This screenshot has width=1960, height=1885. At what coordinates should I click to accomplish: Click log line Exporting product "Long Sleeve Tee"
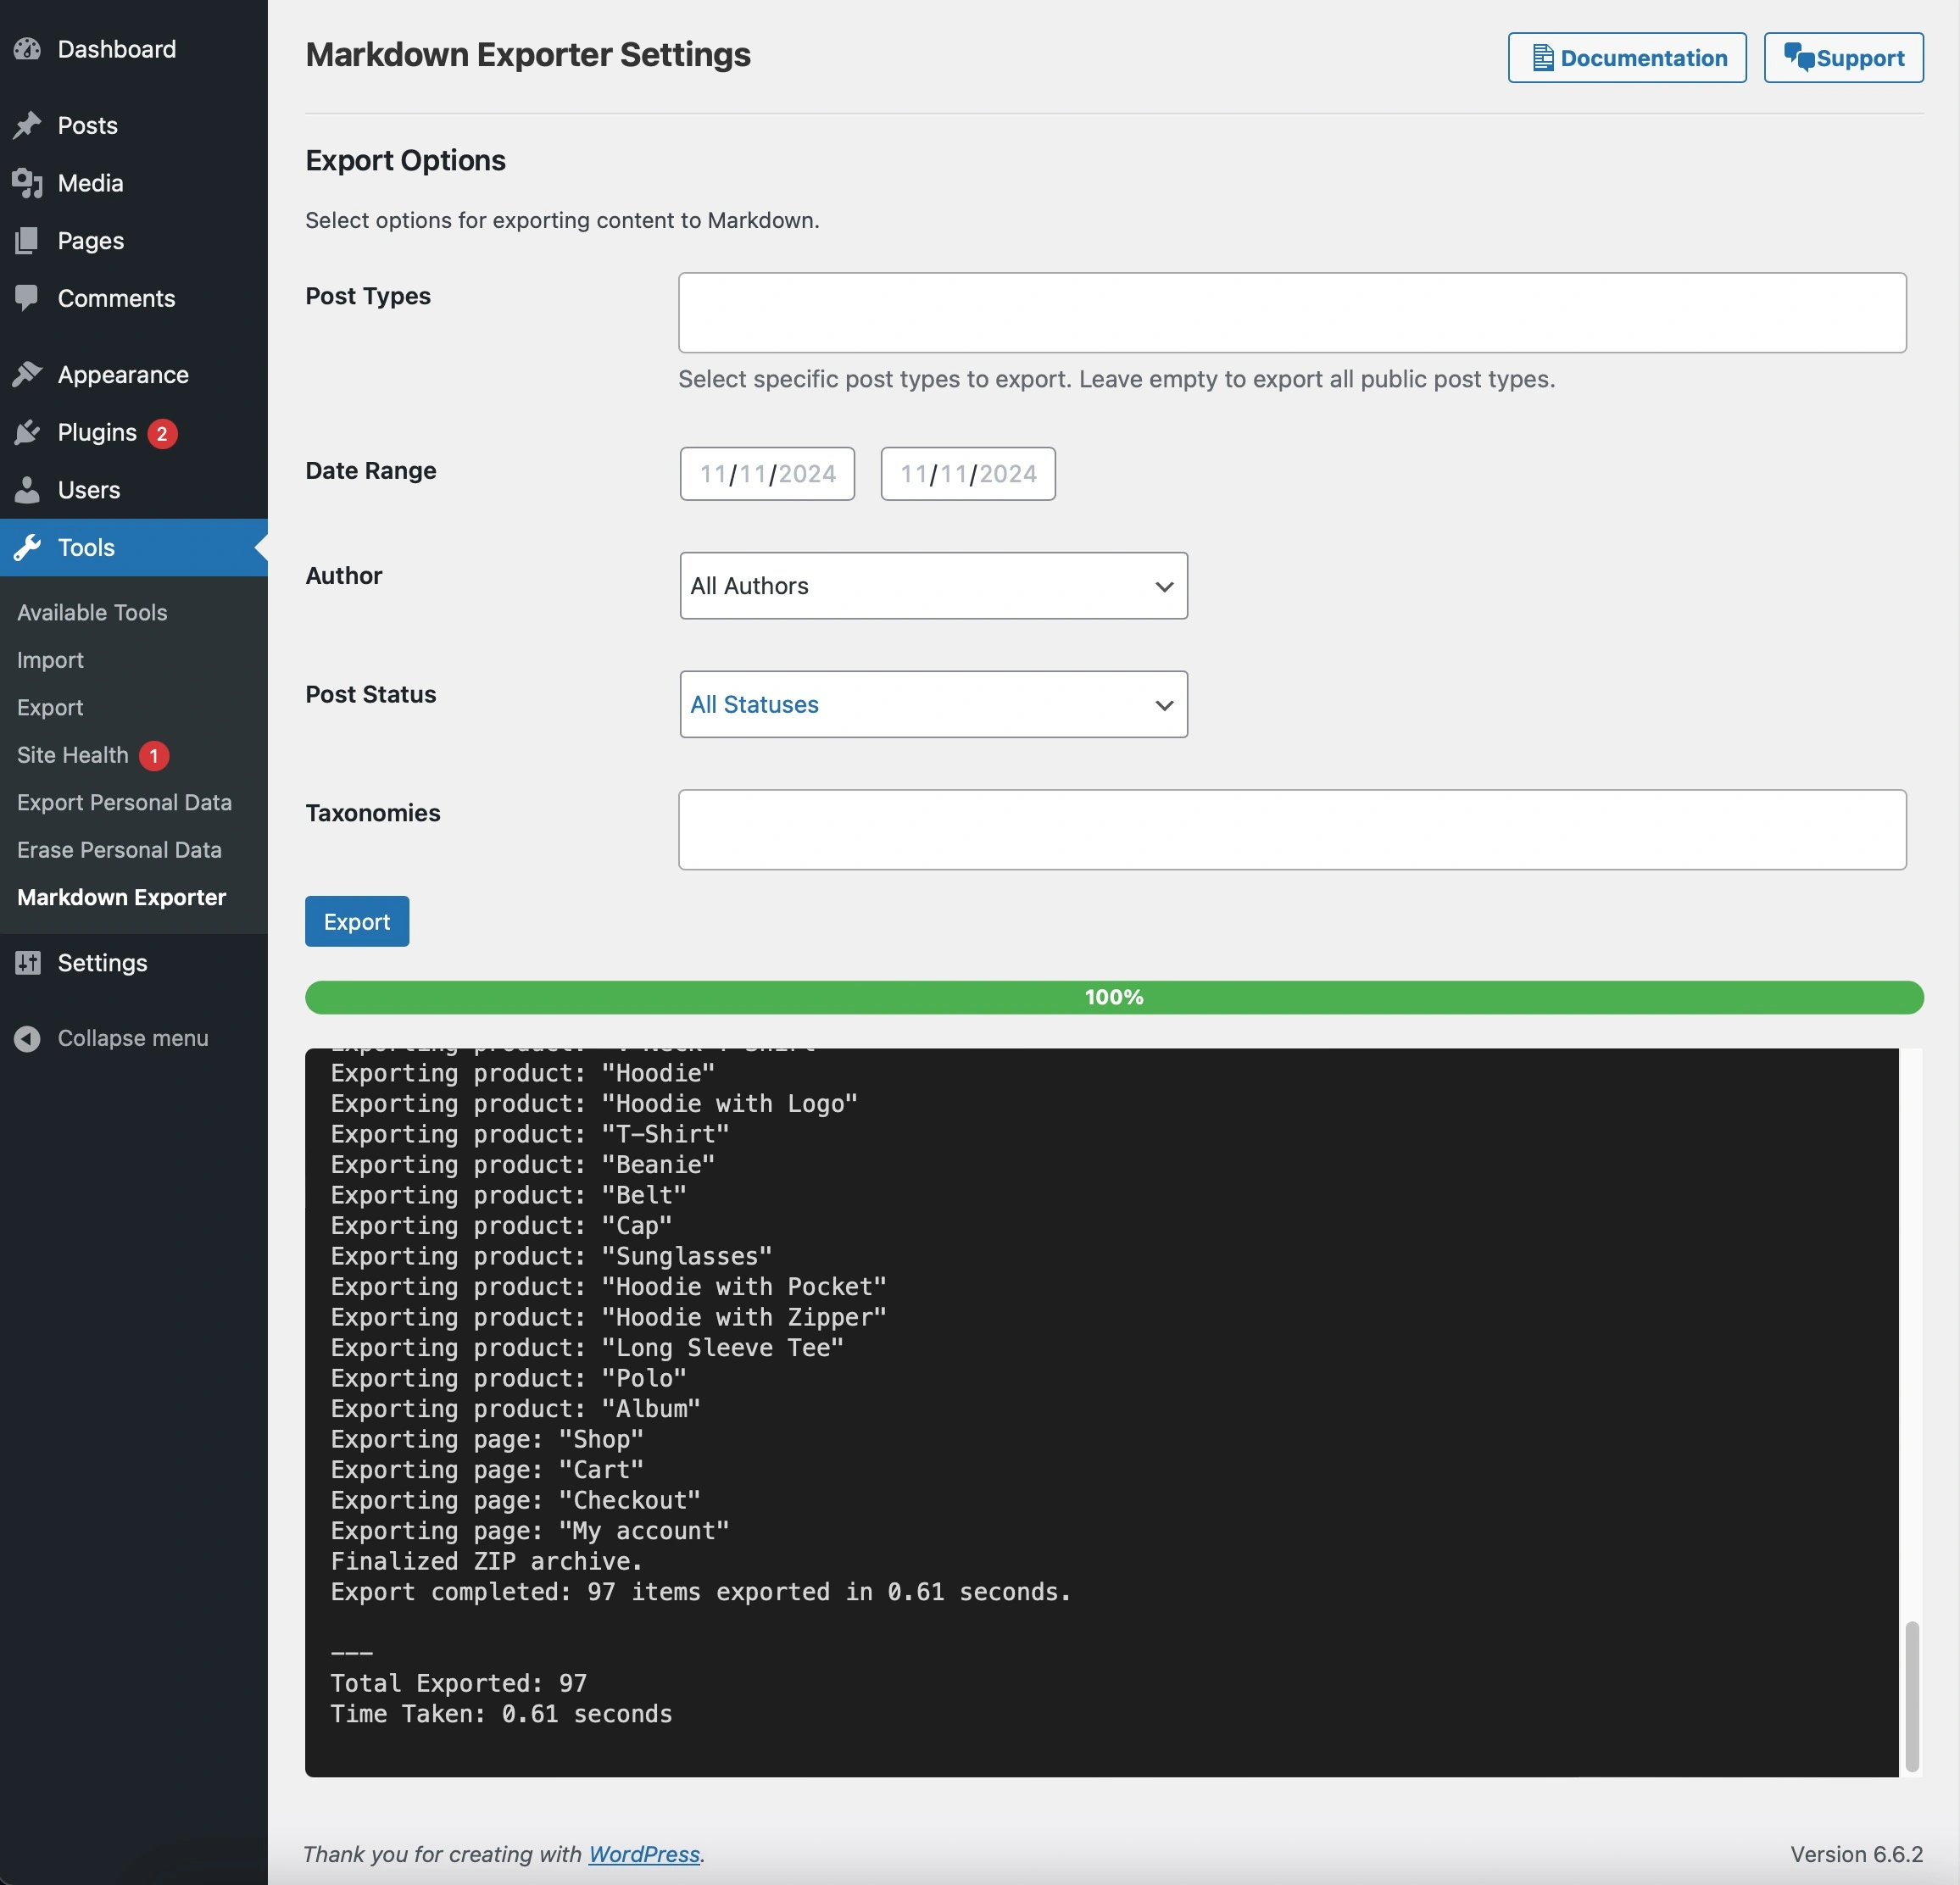[x=588, y=1348]
